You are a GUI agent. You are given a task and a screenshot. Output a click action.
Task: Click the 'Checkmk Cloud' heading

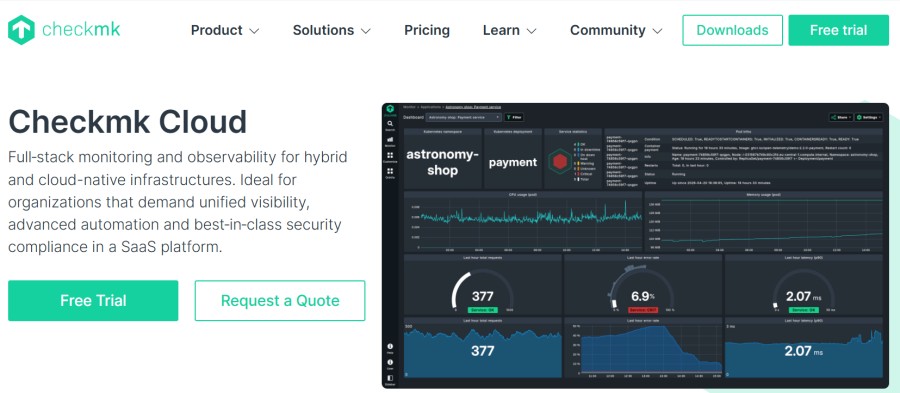click(x=127, y=122)
